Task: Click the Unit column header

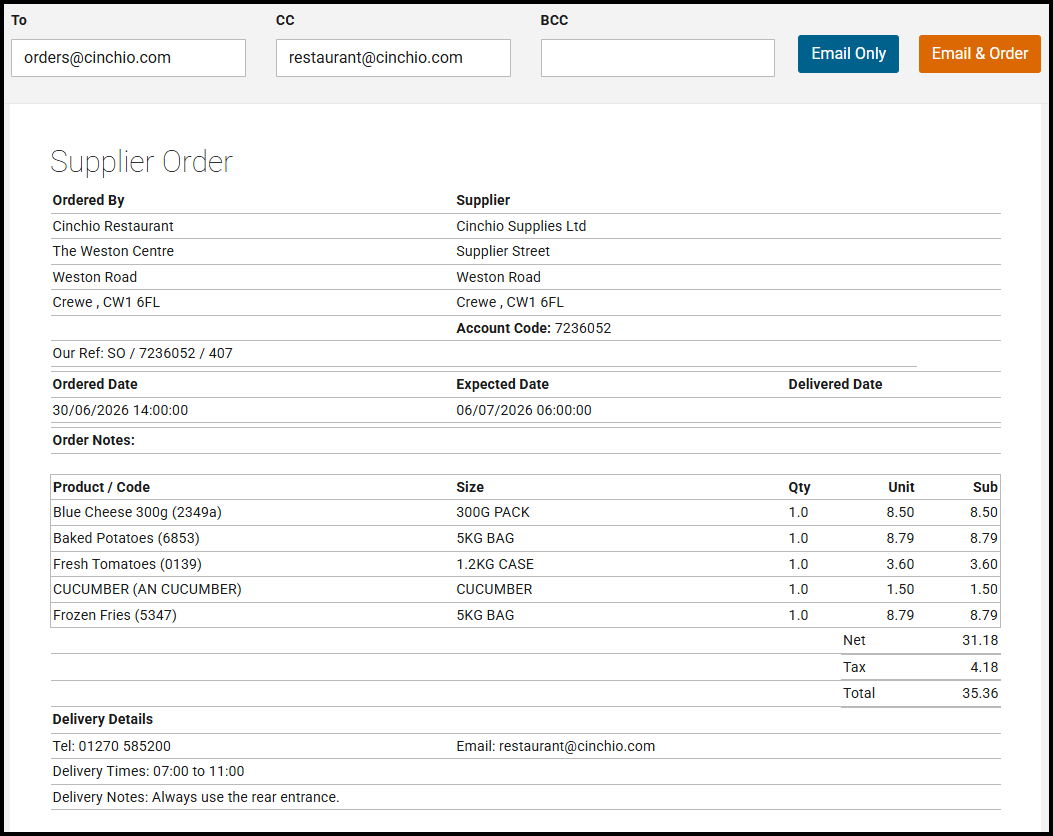Action: click(901, 487)
